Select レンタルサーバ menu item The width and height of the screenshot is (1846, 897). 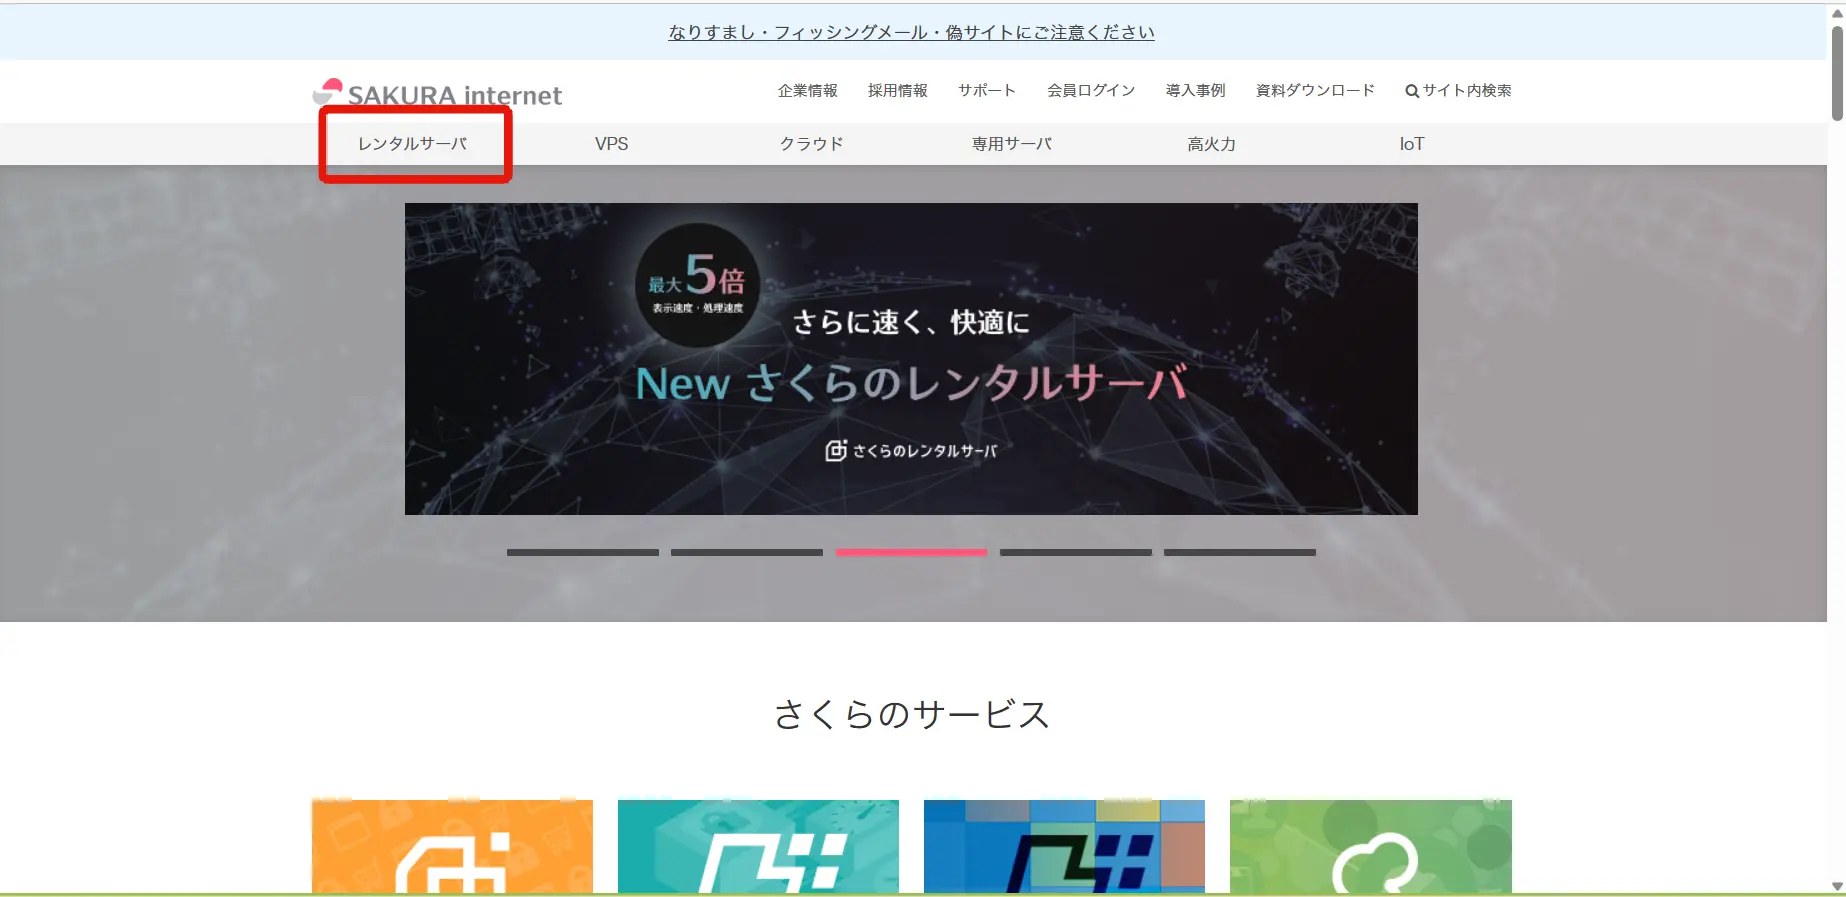pos(412,144)
